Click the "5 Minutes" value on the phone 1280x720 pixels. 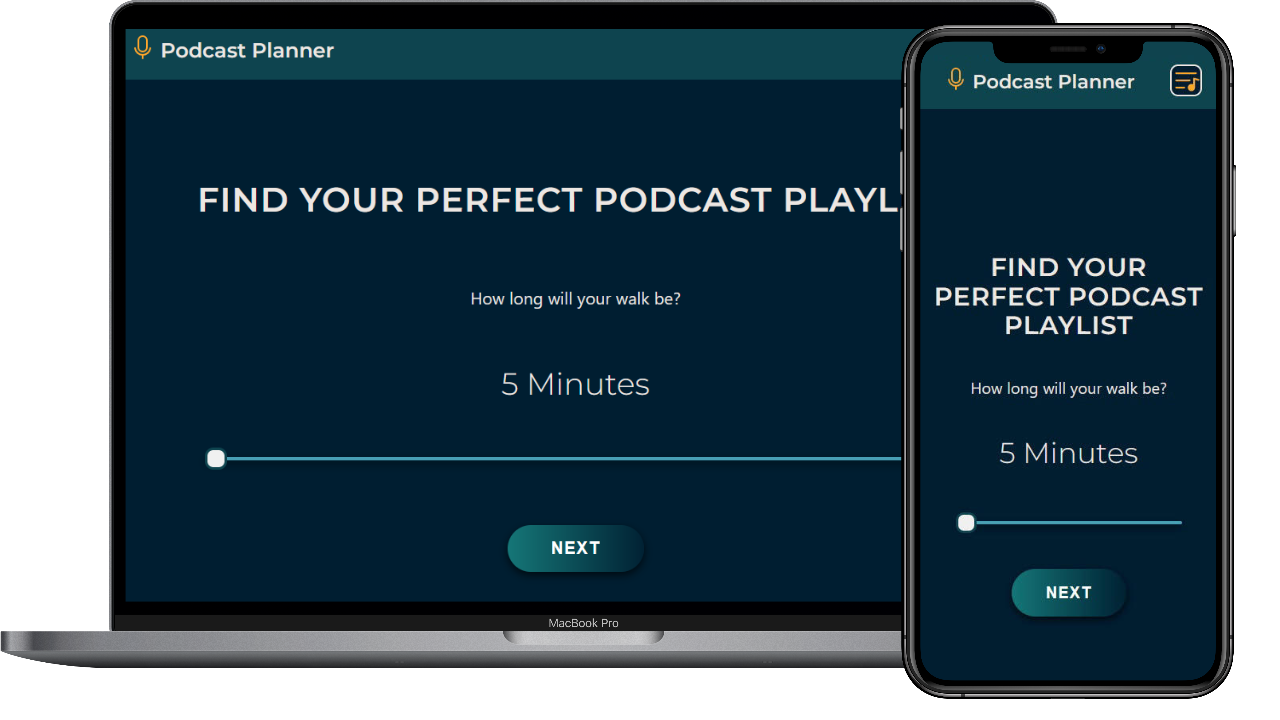point(1068,453)
